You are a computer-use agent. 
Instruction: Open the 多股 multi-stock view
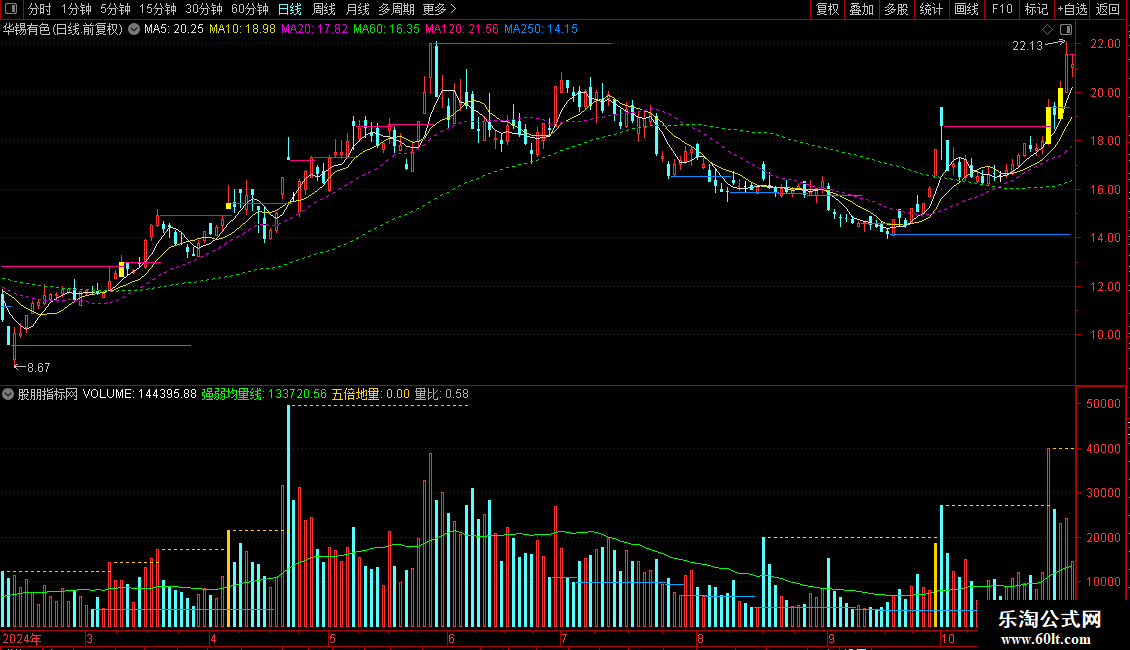pos(897,9)
